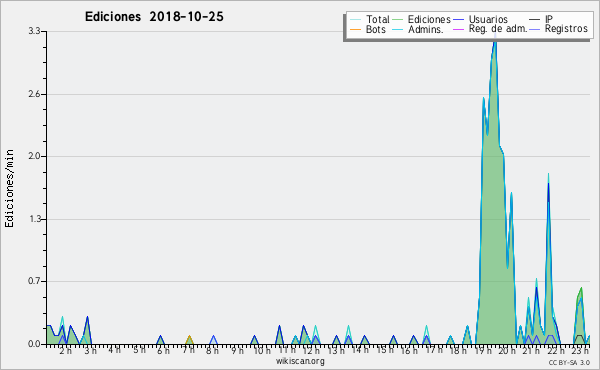Screen dimensions: 600x370
Task: Click the 16 h axis label
Action: (x=409, y=351)
